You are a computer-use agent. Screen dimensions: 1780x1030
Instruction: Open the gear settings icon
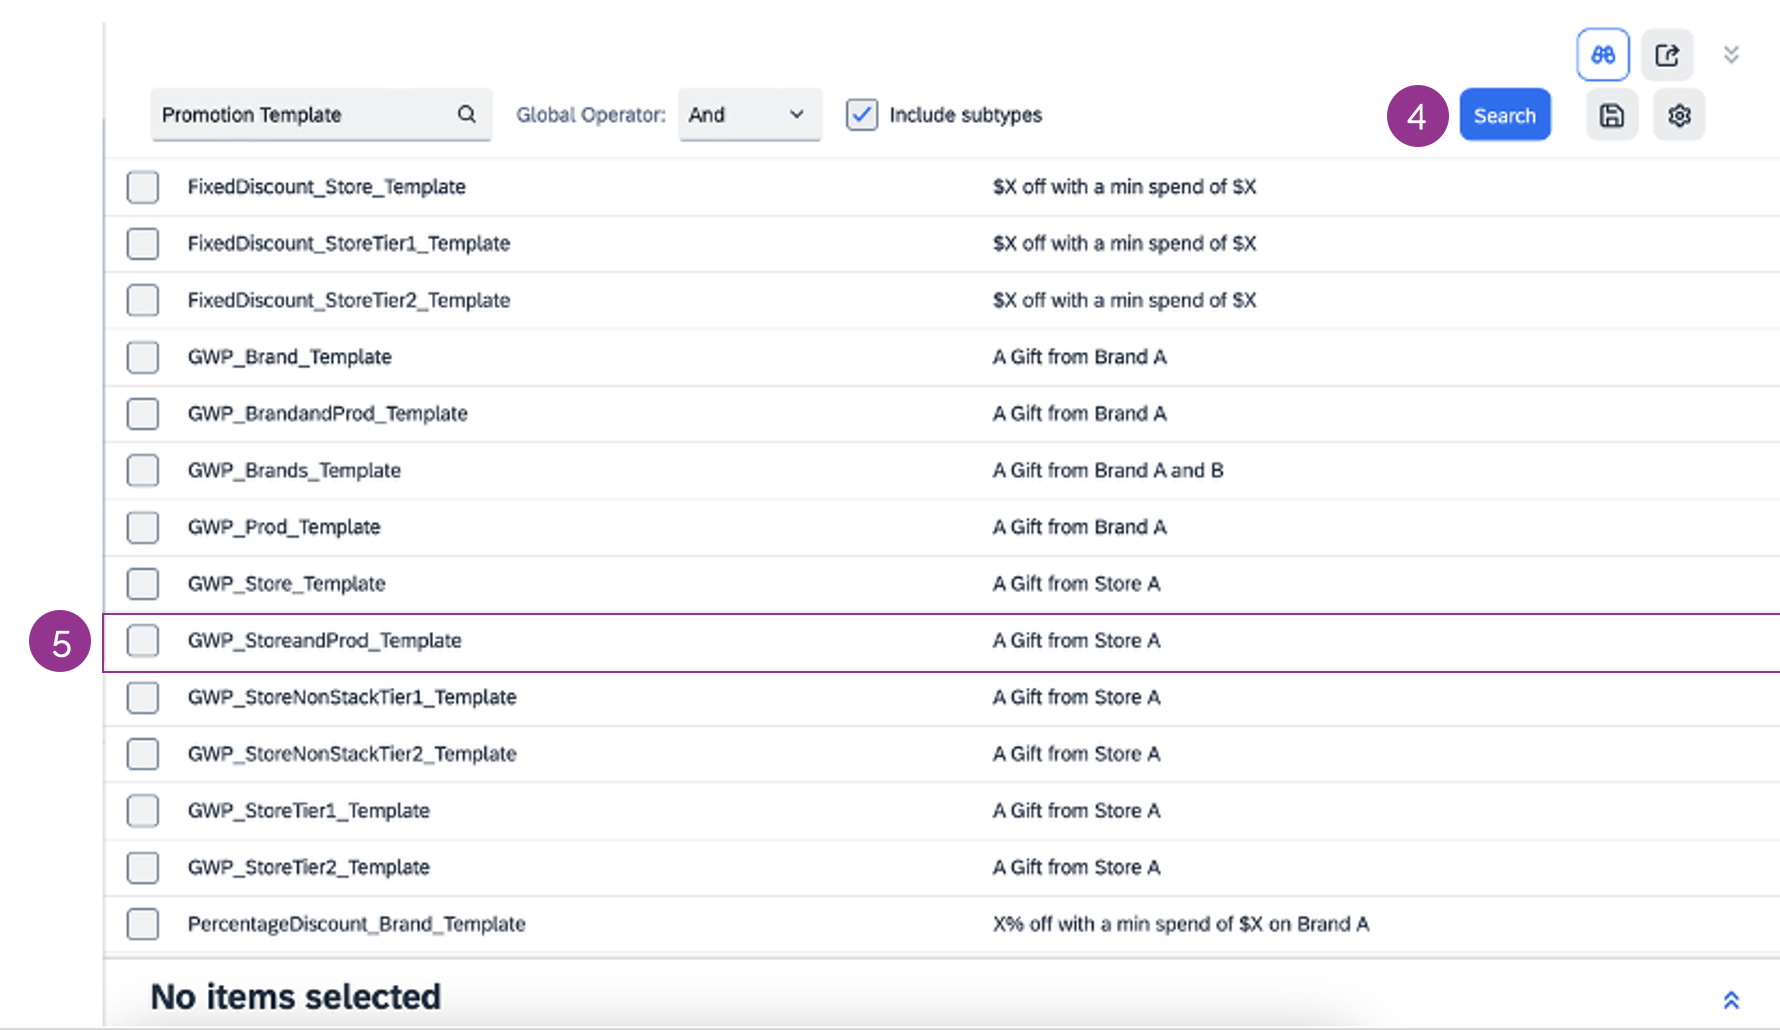pos(1678,115)
